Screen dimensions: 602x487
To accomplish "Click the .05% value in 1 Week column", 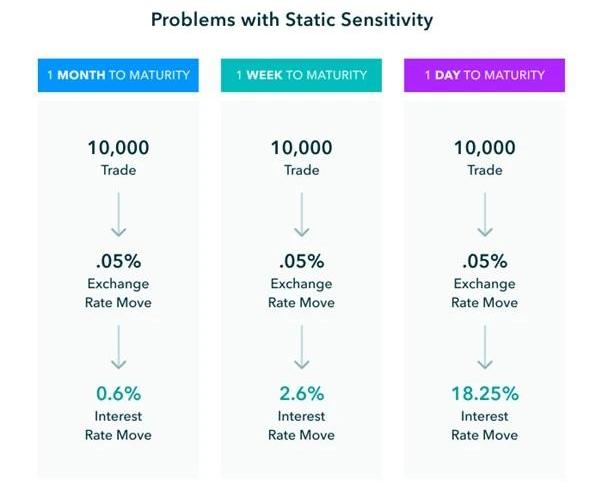I will point(301,261).
